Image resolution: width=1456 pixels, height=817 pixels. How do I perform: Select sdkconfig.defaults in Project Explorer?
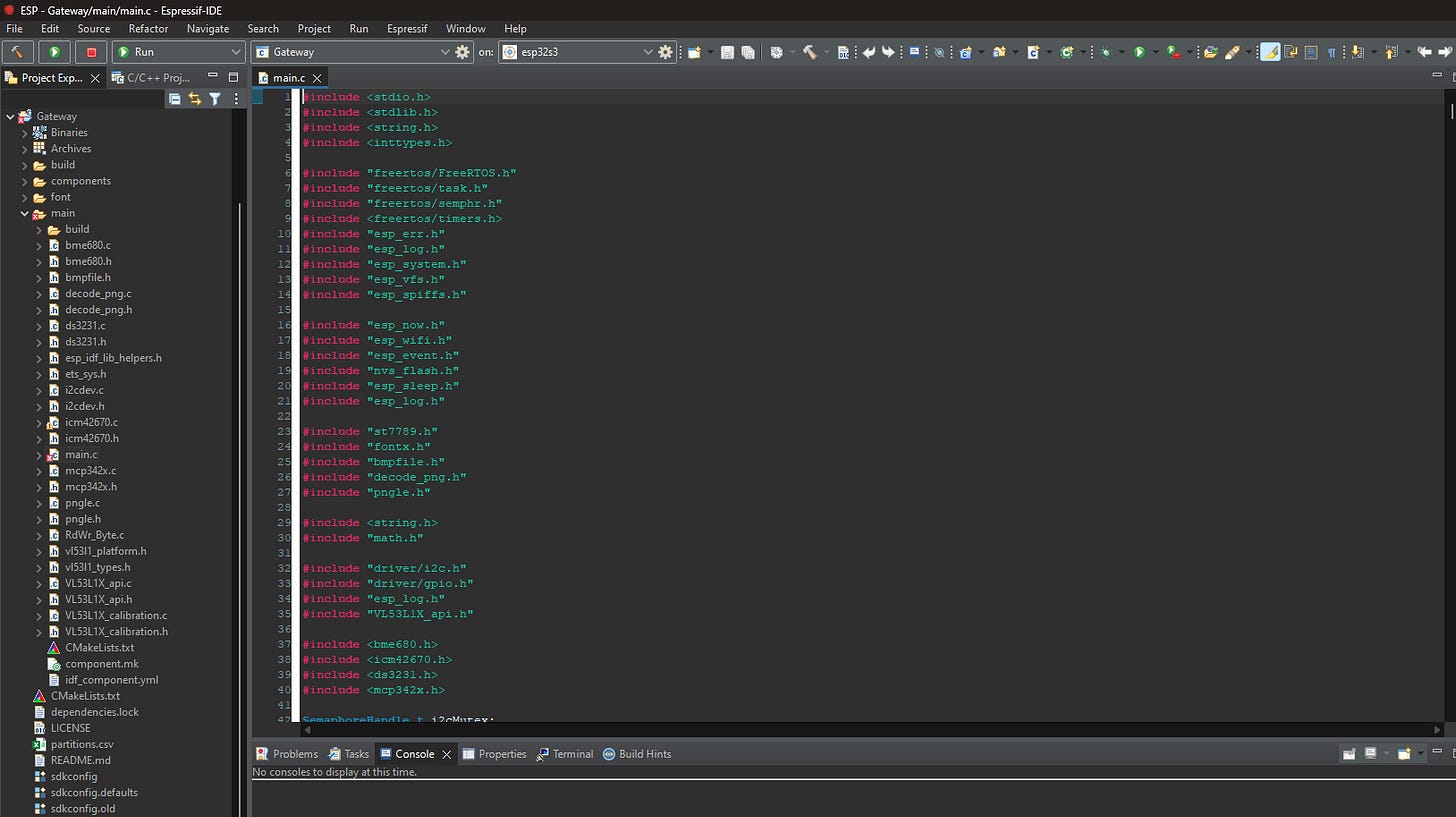[94, 792]
